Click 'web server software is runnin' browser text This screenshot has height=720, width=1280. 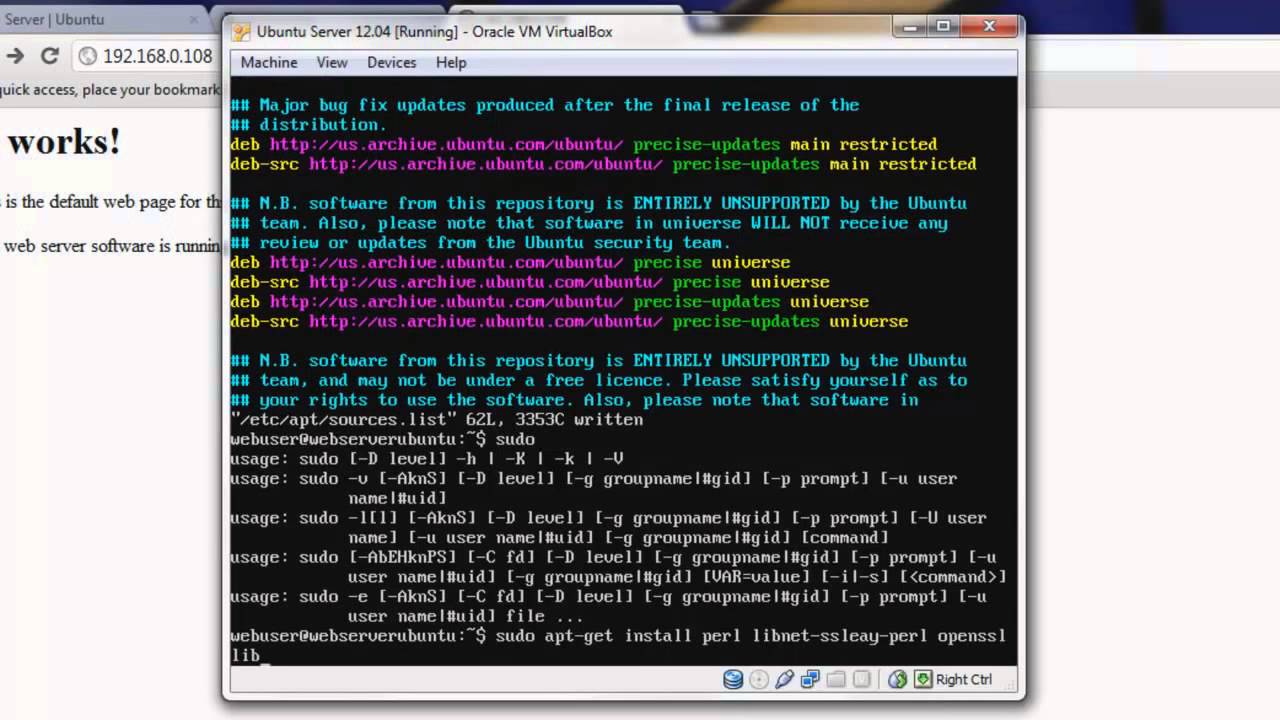coord(110,246)
